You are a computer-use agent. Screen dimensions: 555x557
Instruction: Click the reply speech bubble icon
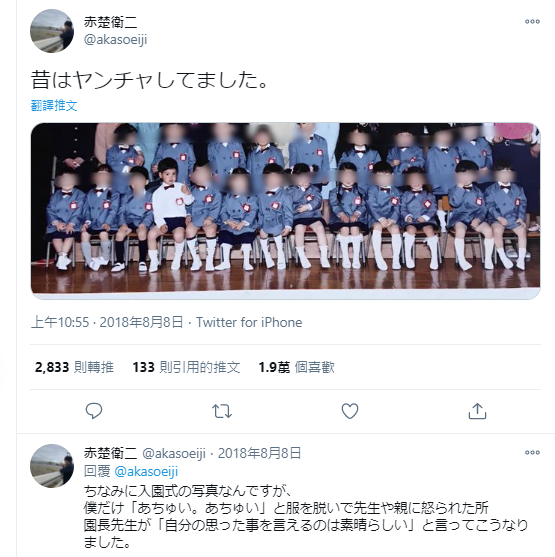coord(94,411)
